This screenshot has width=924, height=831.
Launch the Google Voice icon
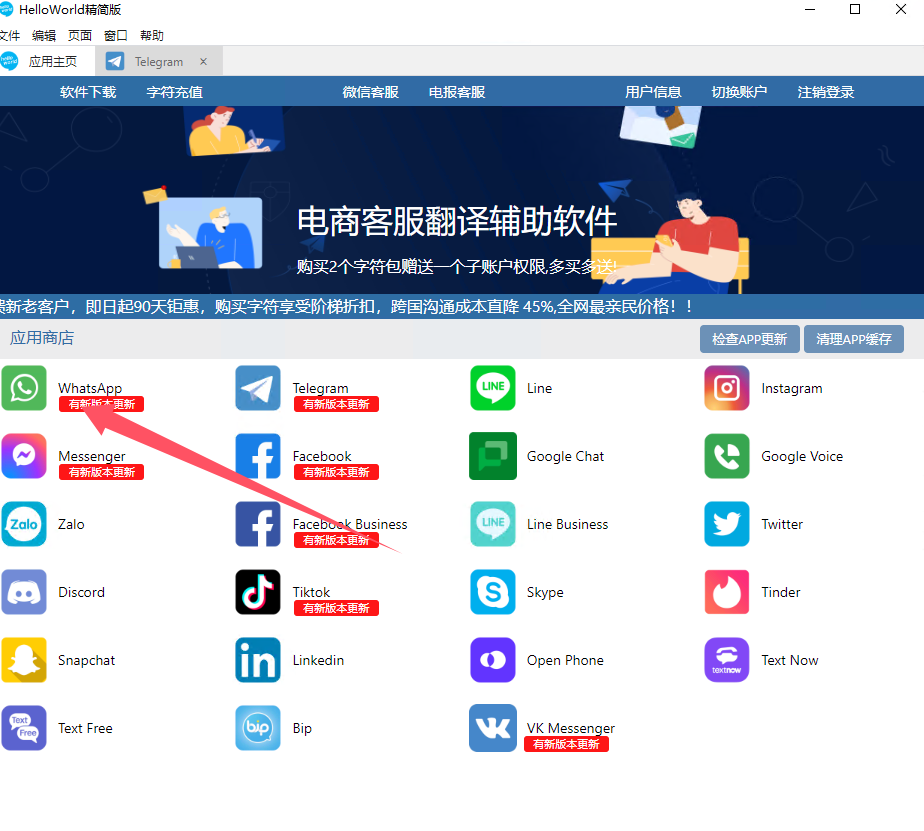(x=727, y=456)
